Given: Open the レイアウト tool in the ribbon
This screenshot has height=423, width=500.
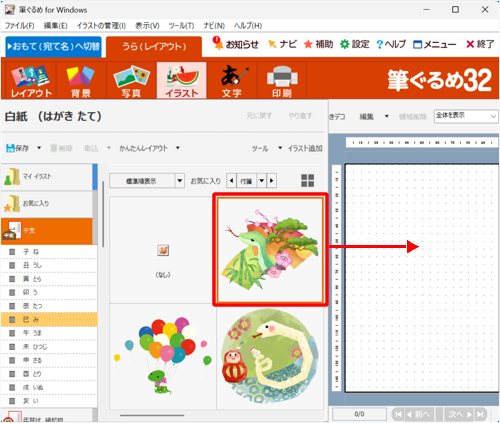Looking at the screenshot, I should coord(31,81).
